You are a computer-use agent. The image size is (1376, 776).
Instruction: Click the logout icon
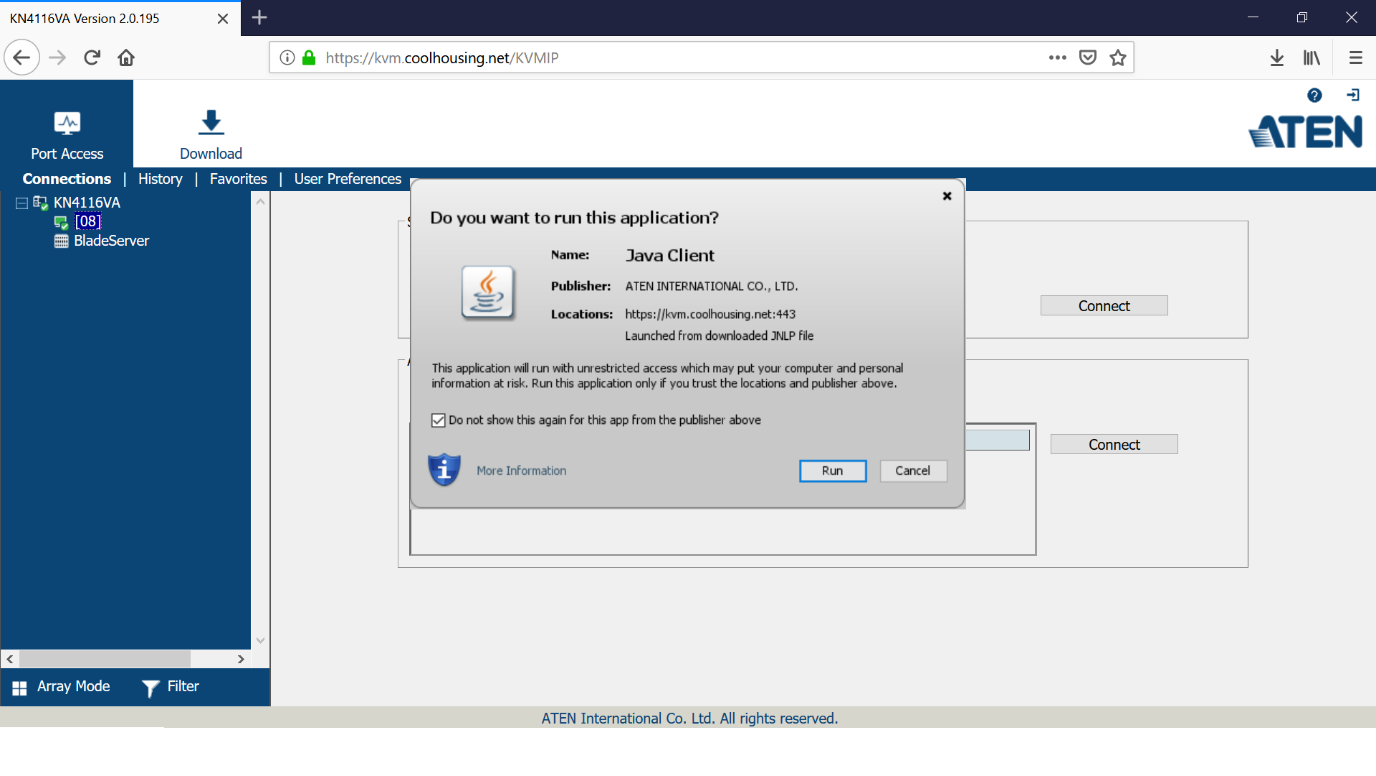click(x=1353, y=95)
